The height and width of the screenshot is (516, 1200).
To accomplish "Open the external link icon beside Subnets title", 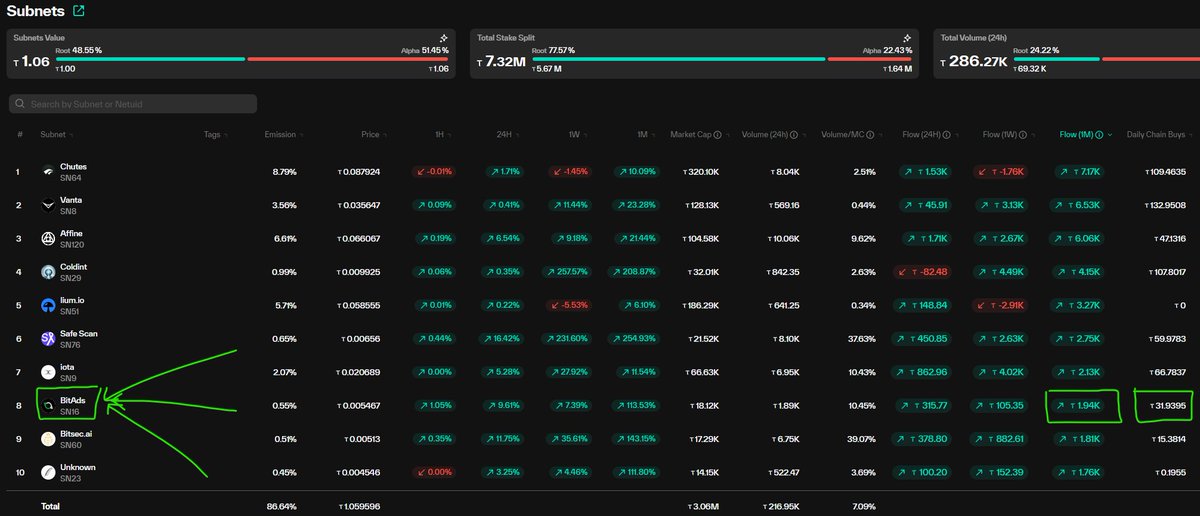I will (x=79, y=12).
